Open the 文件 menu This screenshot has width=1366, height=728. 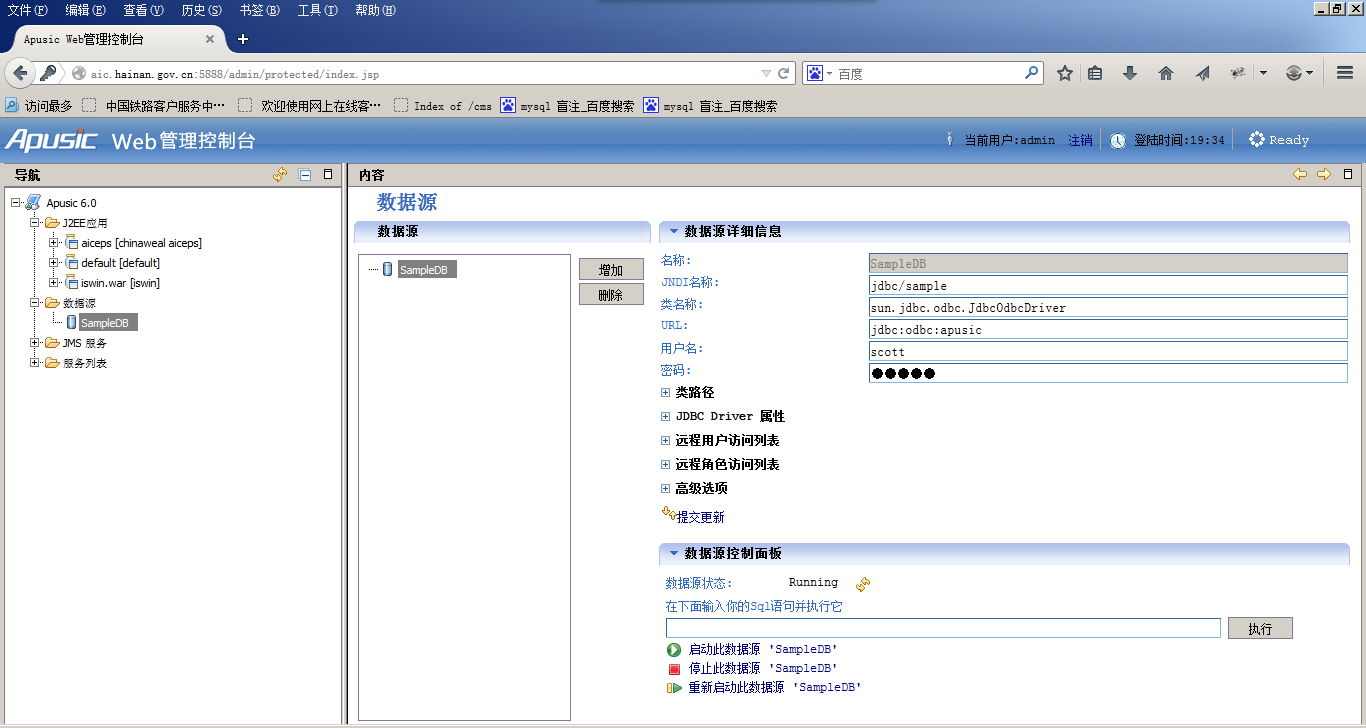(x=27, y=10)
